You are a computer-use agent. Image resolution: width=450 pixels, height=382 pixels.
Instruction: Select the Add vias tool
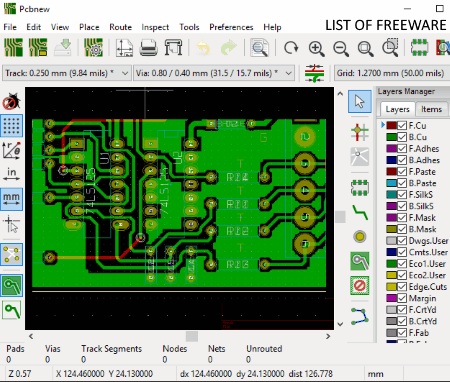coord(360,237)
